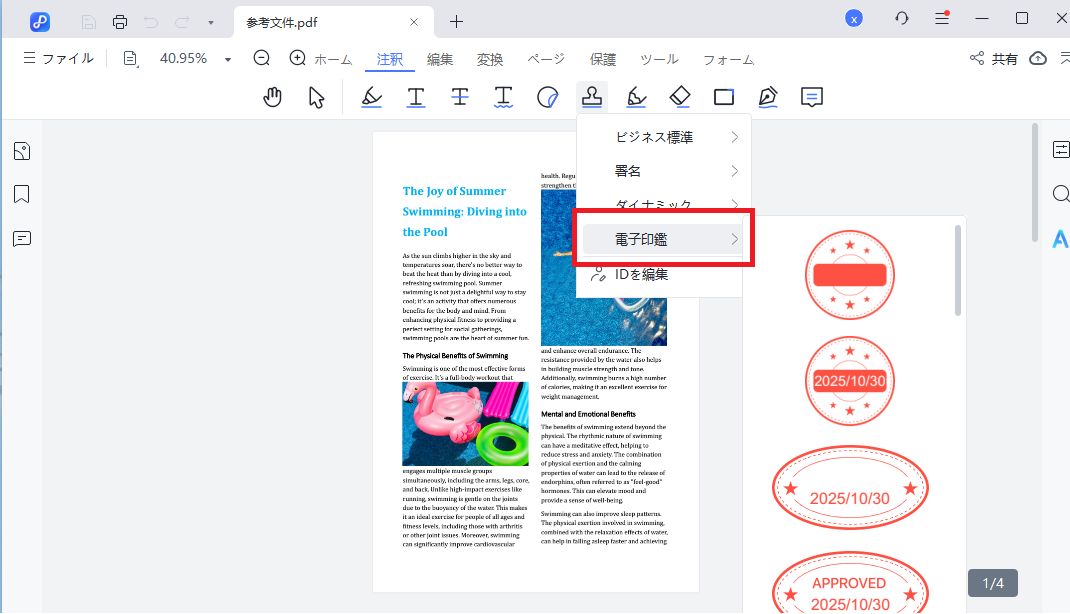
Task: Pick the strikethrough text tool
Action: (x=459, y=97)
